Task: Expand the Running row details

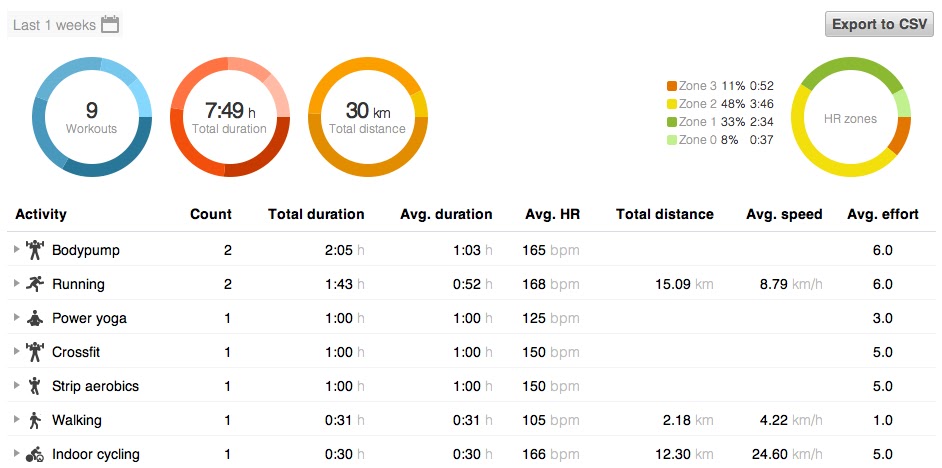Action: (16, 284)
